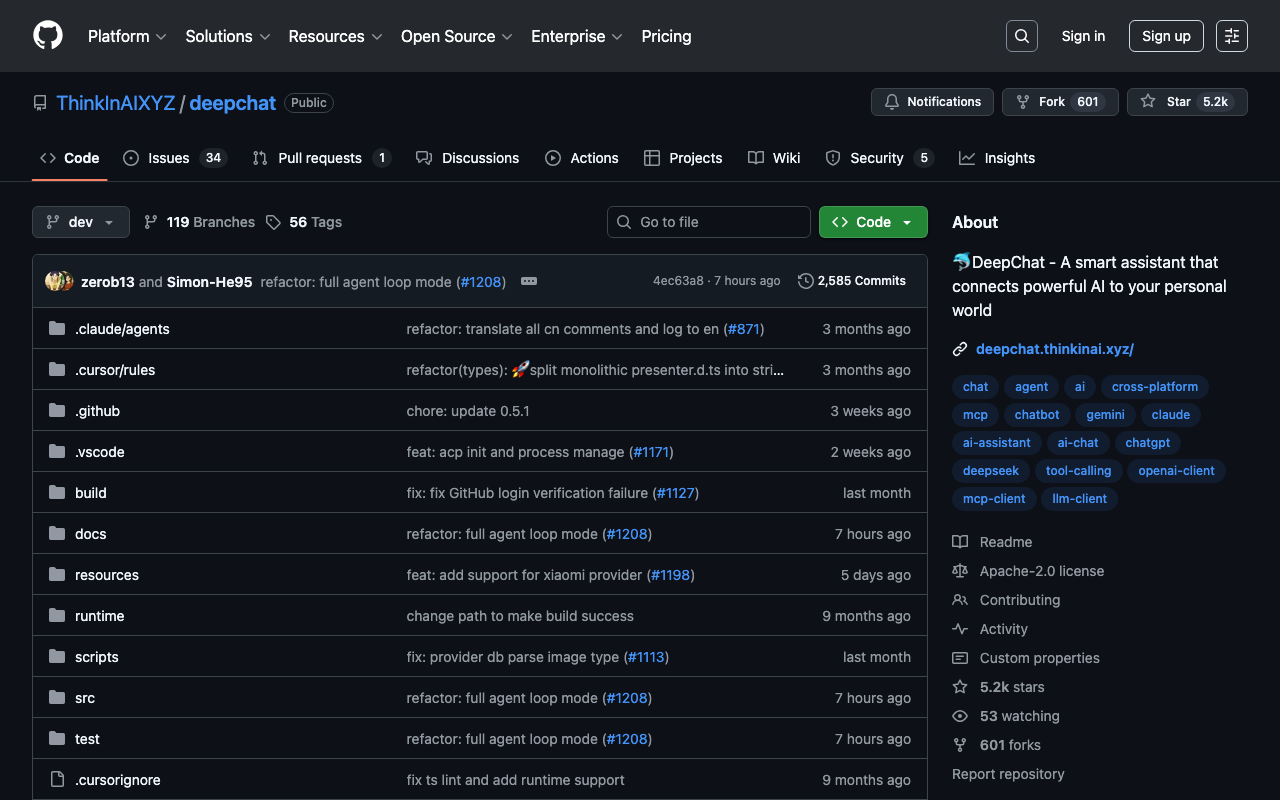Expand the commit message ellipsis icon
The width and height of the screenshot is (1280, 800).
coord(529,281)
